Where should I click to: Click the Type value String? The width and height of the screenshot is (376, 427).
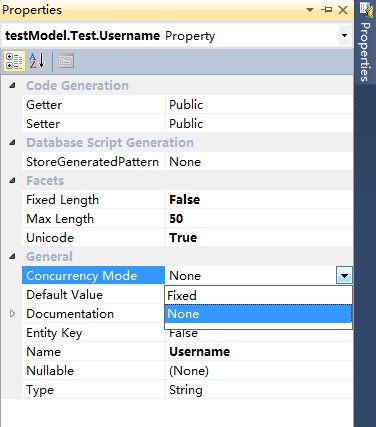click(186, 390)
